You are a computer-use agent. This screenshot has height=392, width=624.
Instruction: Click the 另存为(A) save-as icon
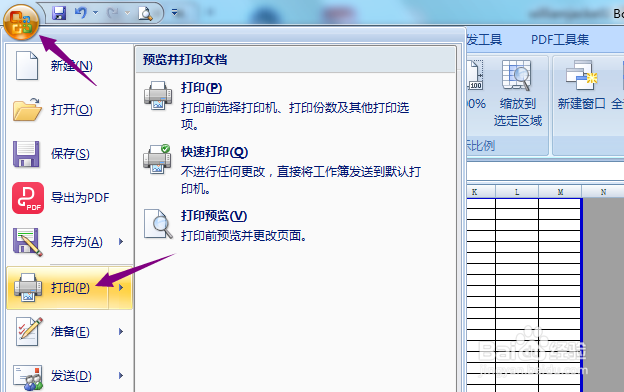point(27,242)
